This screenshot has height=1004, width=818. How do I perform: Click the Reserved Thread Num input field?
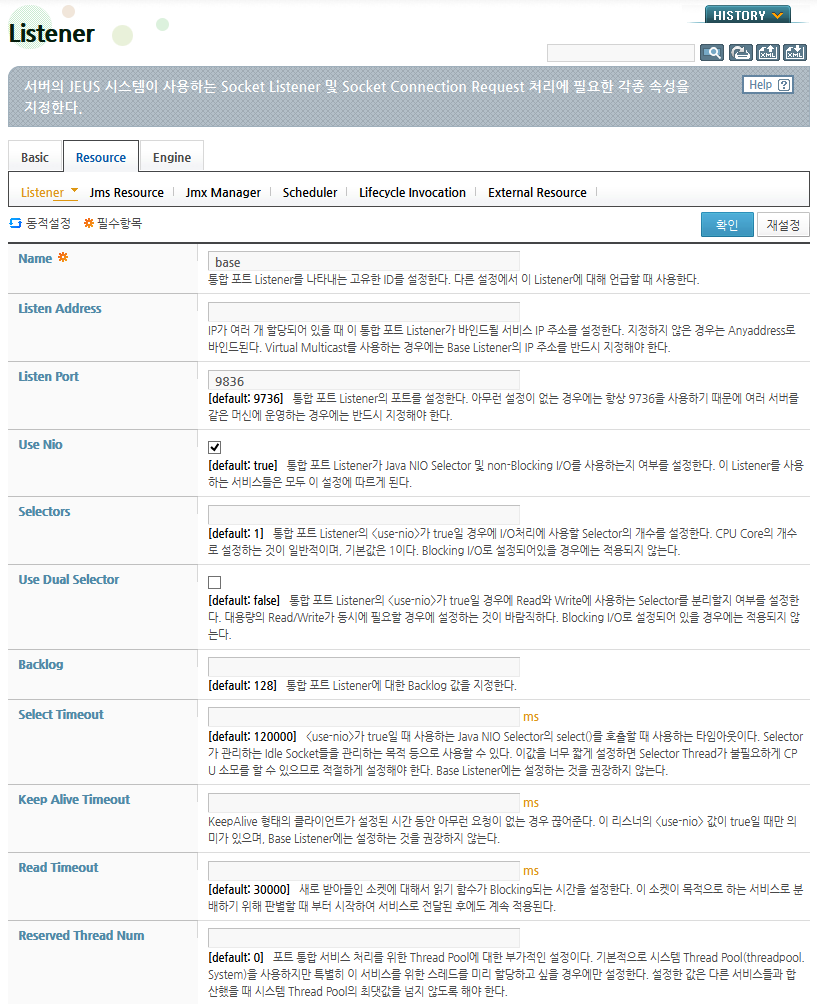(364, 939)
